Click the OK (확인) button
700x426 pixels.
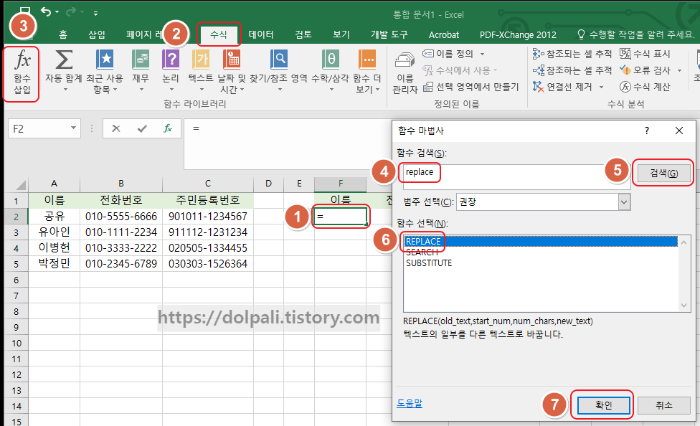click(604, 405)
